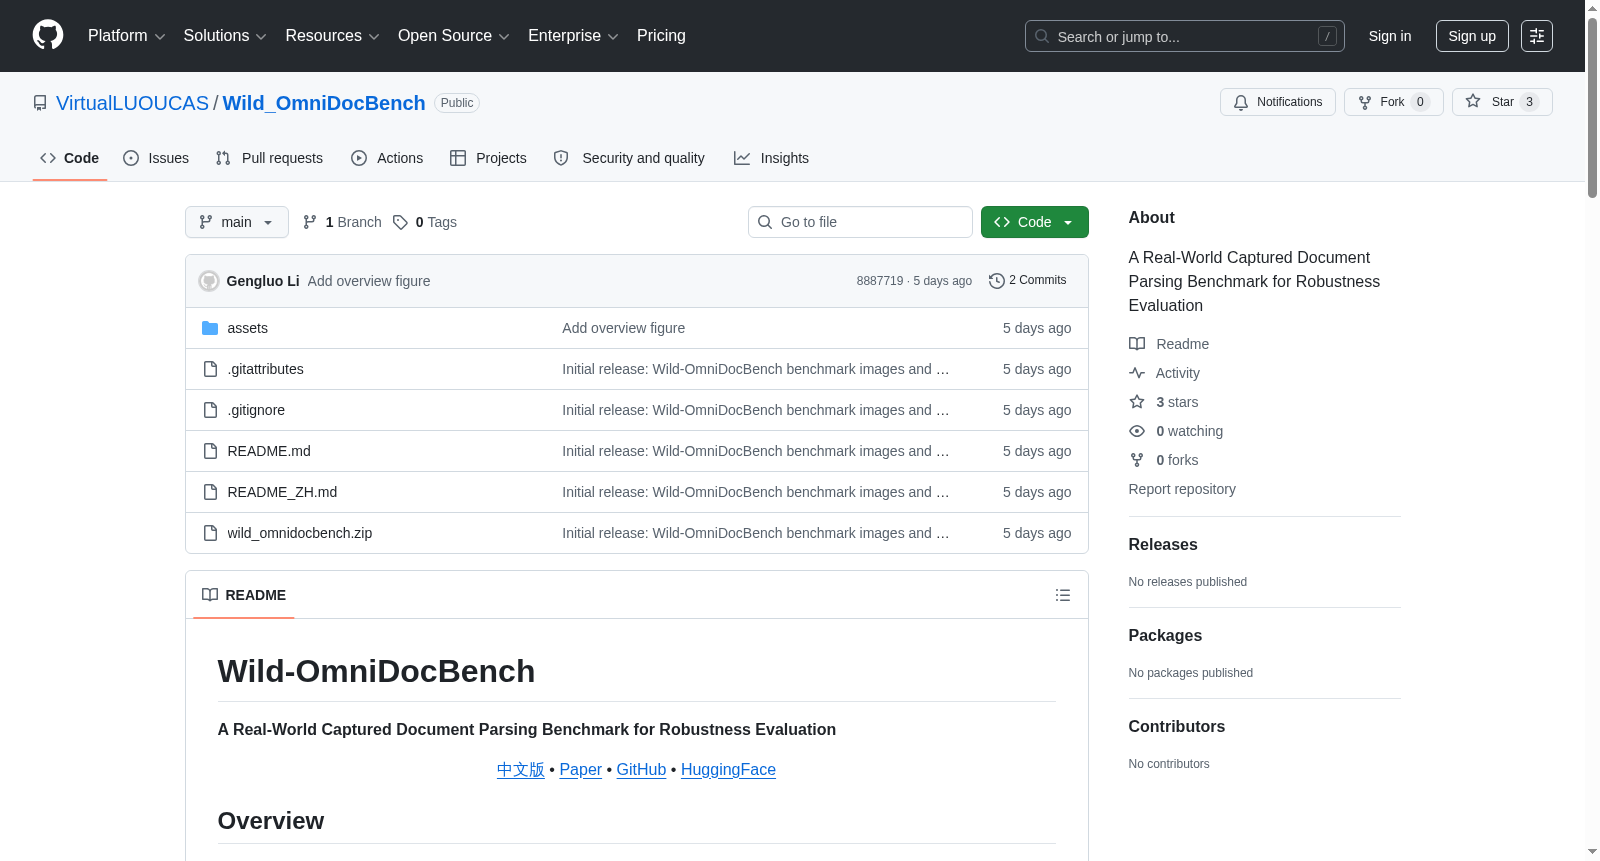Open the assets folder
This screenshot has width=1600, height=861.
247,328
